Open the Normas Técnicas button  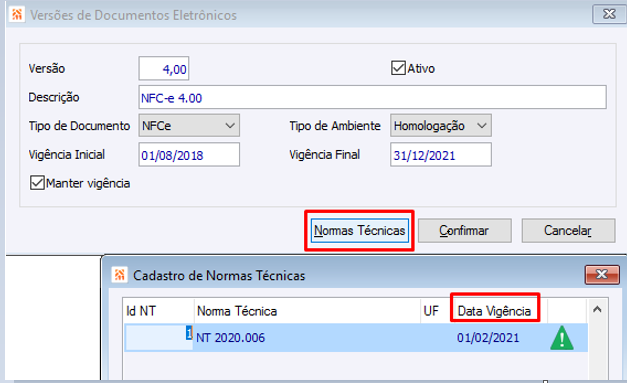pos(359,231)
